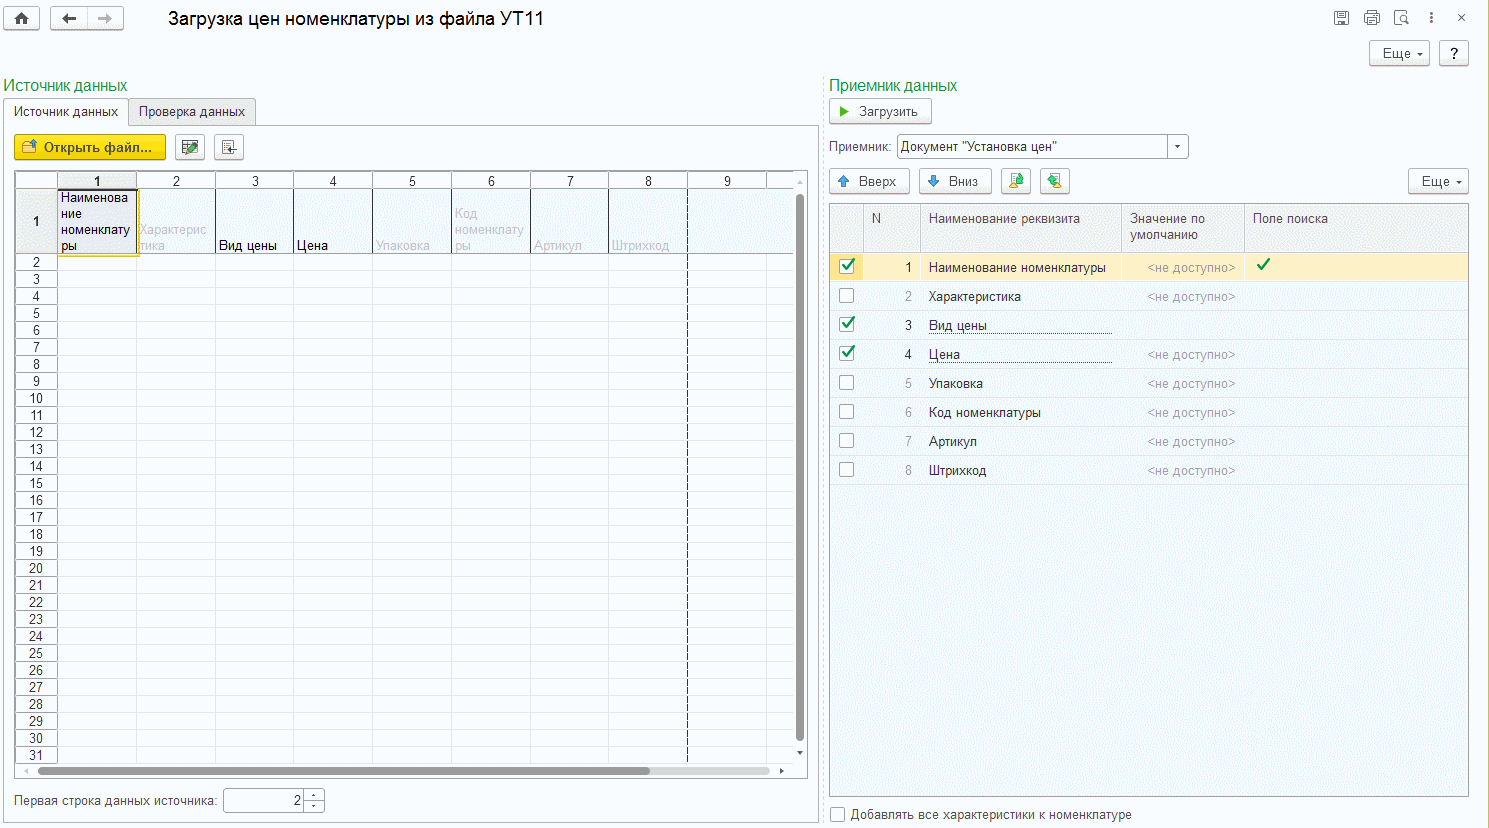
Task: Uncheck the Цена row checkbox
Action: (x=847, y=353)
